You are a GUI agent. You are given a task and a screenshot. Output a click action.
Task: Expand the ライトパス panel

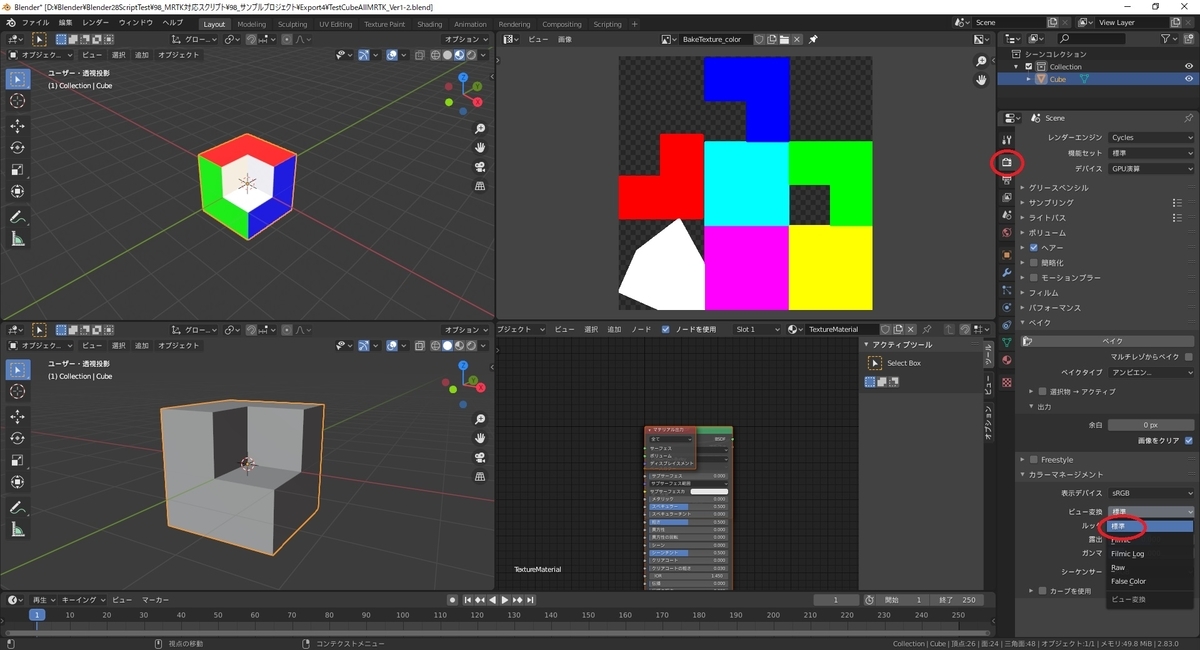(x=1047, y=217)
